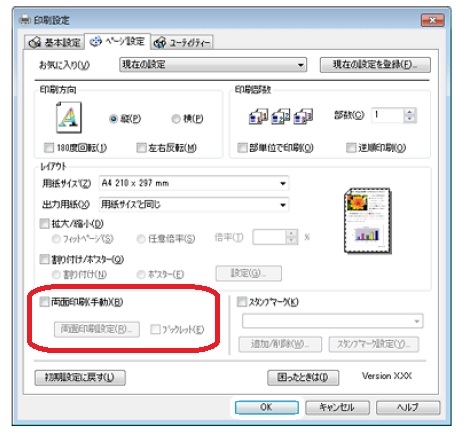Open the 出力用紙 dropdown
This screenshot has height=439, width=466.
[x=194, y=204]
